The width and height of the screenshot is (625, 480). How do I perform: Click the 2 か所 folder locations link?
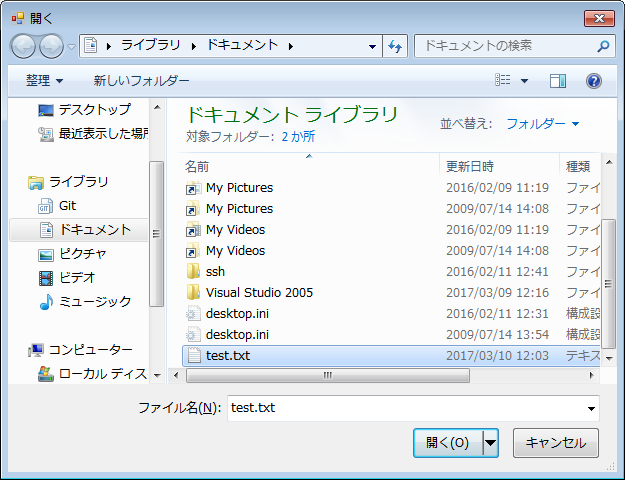click(x=298, y=137)
